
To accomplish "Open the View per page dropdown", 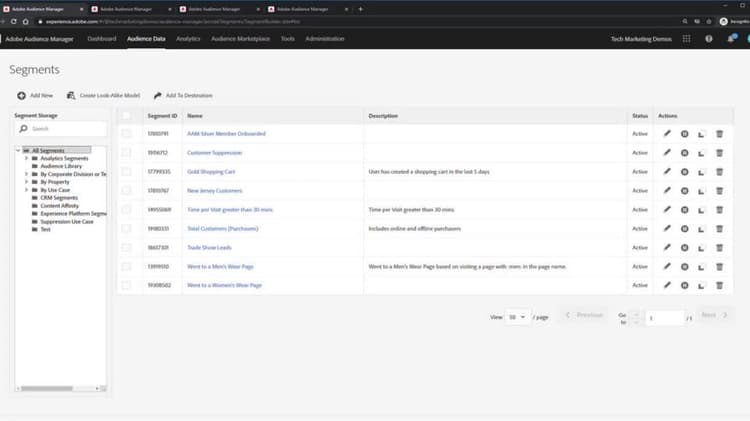I will (x=517, y=317).
